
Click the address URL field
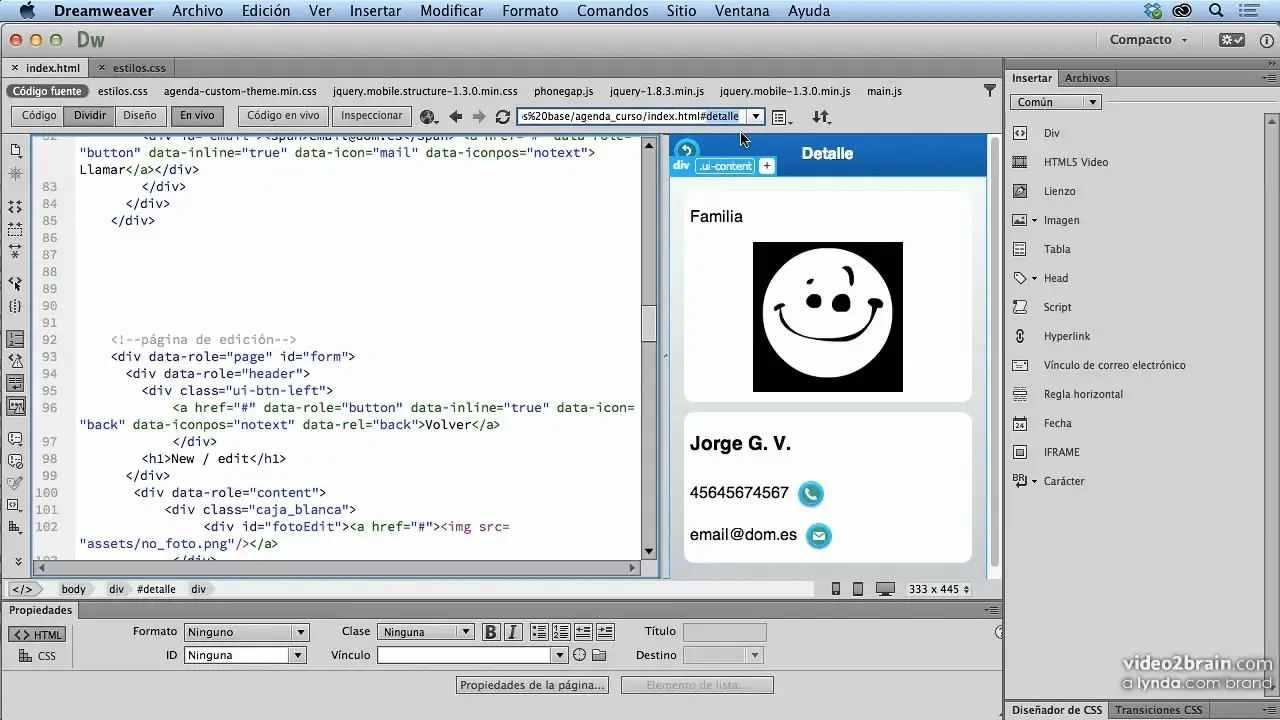(632, 116)
